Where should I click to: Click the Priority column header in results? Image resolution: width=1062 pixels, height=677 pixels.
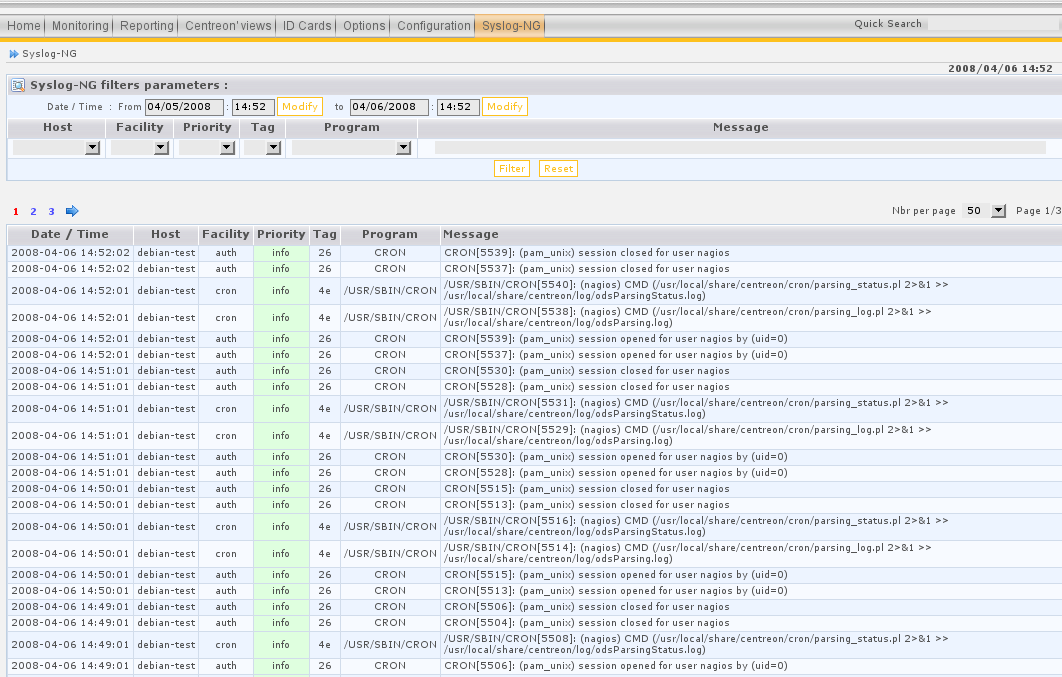[281, 234]
